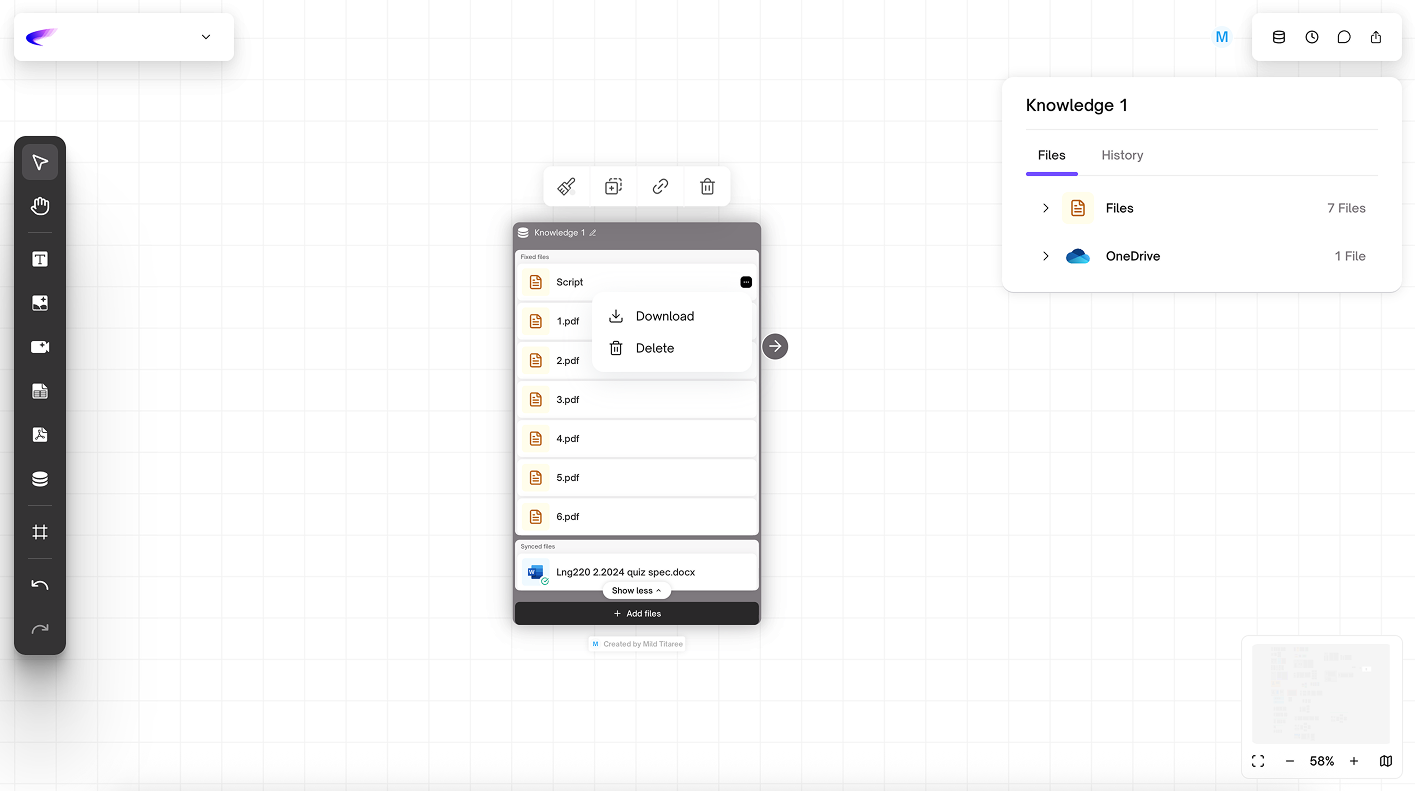The height and width of the screenshot is (791, 1415).
Task: Select the hand pan tool
Action: (40, 206)
